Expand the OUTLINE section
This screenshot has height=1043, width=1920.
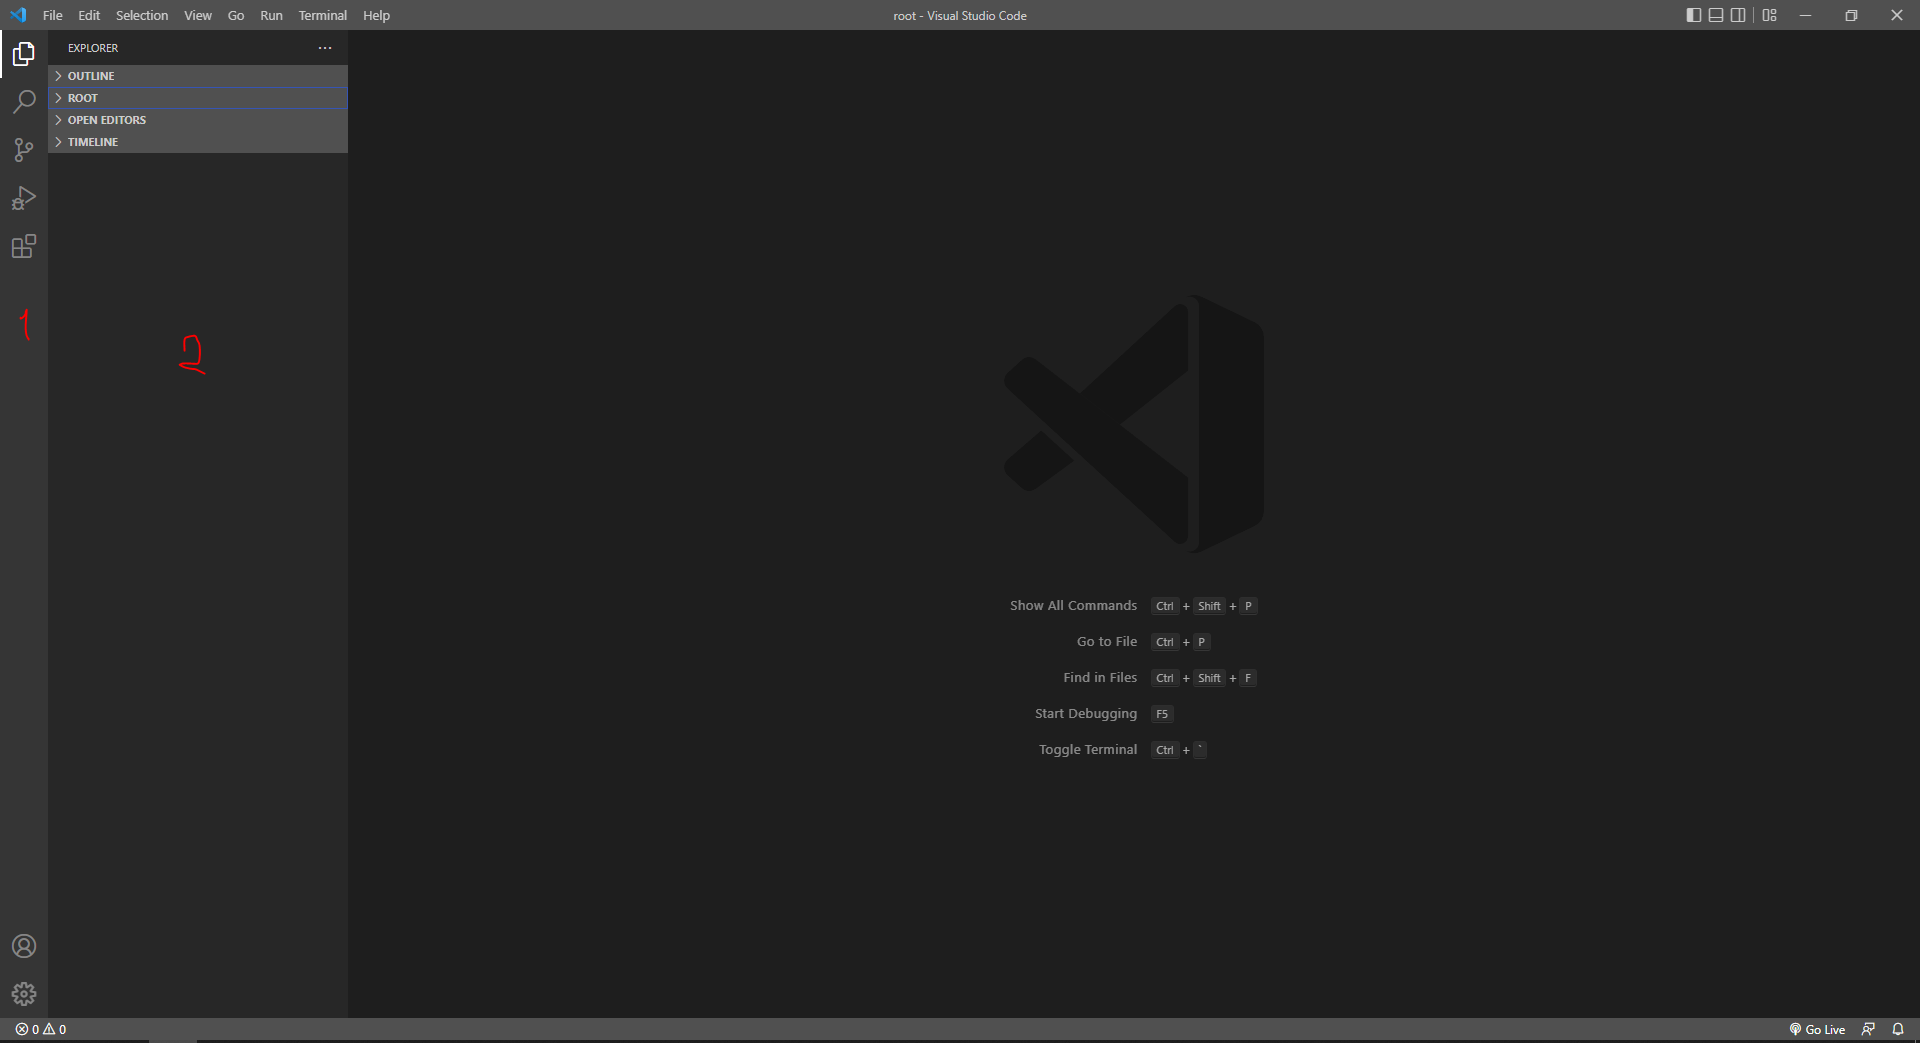198,76
